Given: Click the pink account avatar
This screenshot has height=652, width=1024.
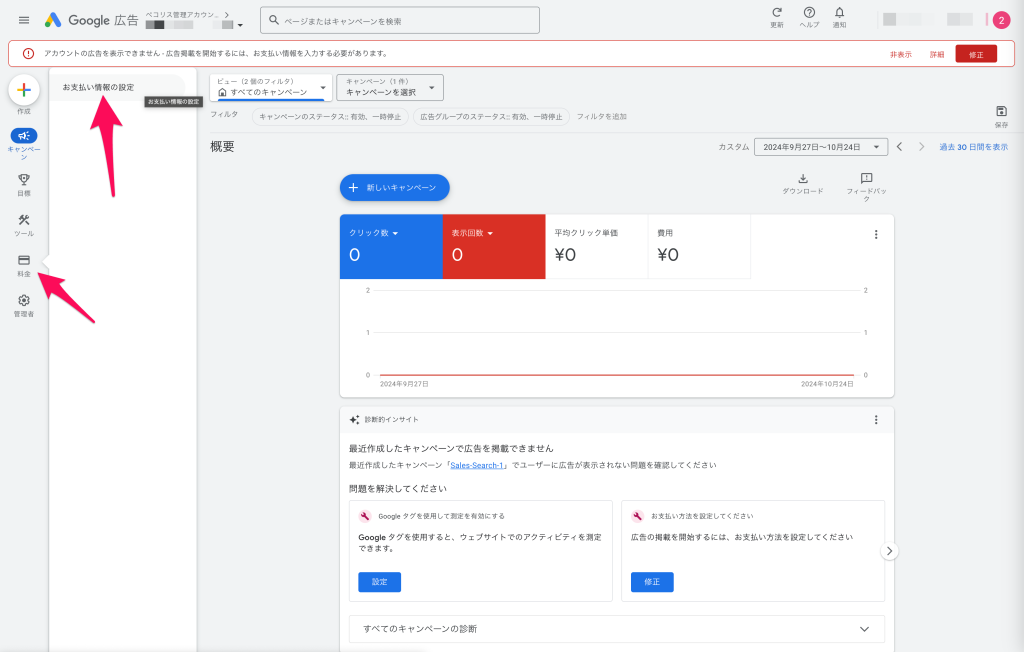Looking at the screenshot, I should coord(1001,20).
